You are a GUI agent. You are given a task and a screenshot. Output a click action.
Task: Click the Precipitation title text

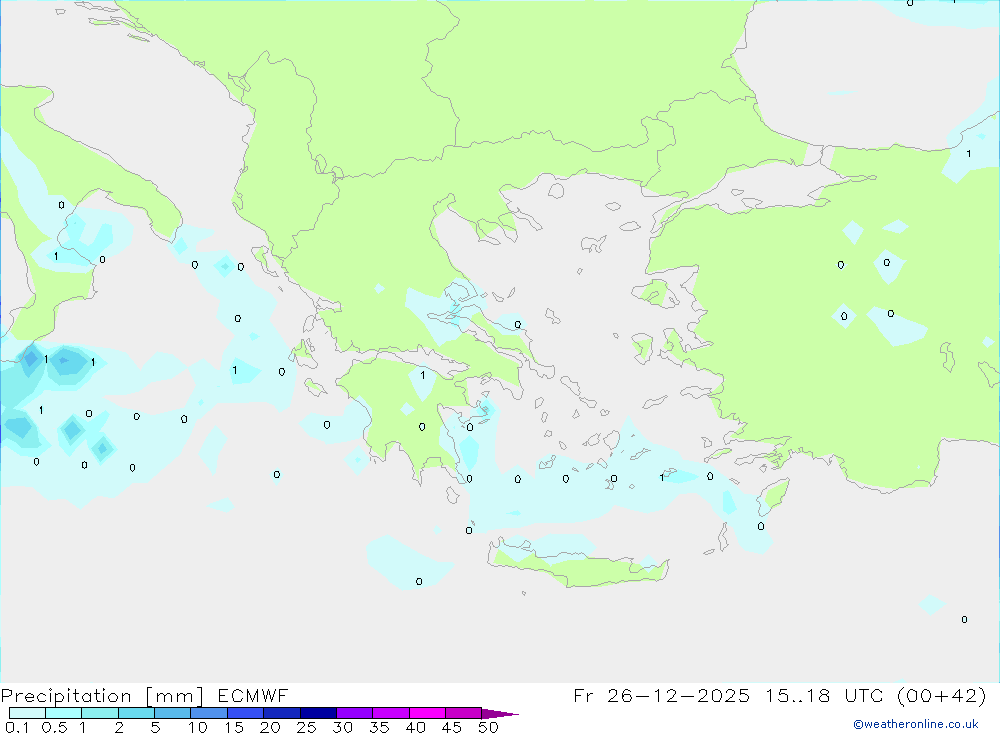click(66, 696)
